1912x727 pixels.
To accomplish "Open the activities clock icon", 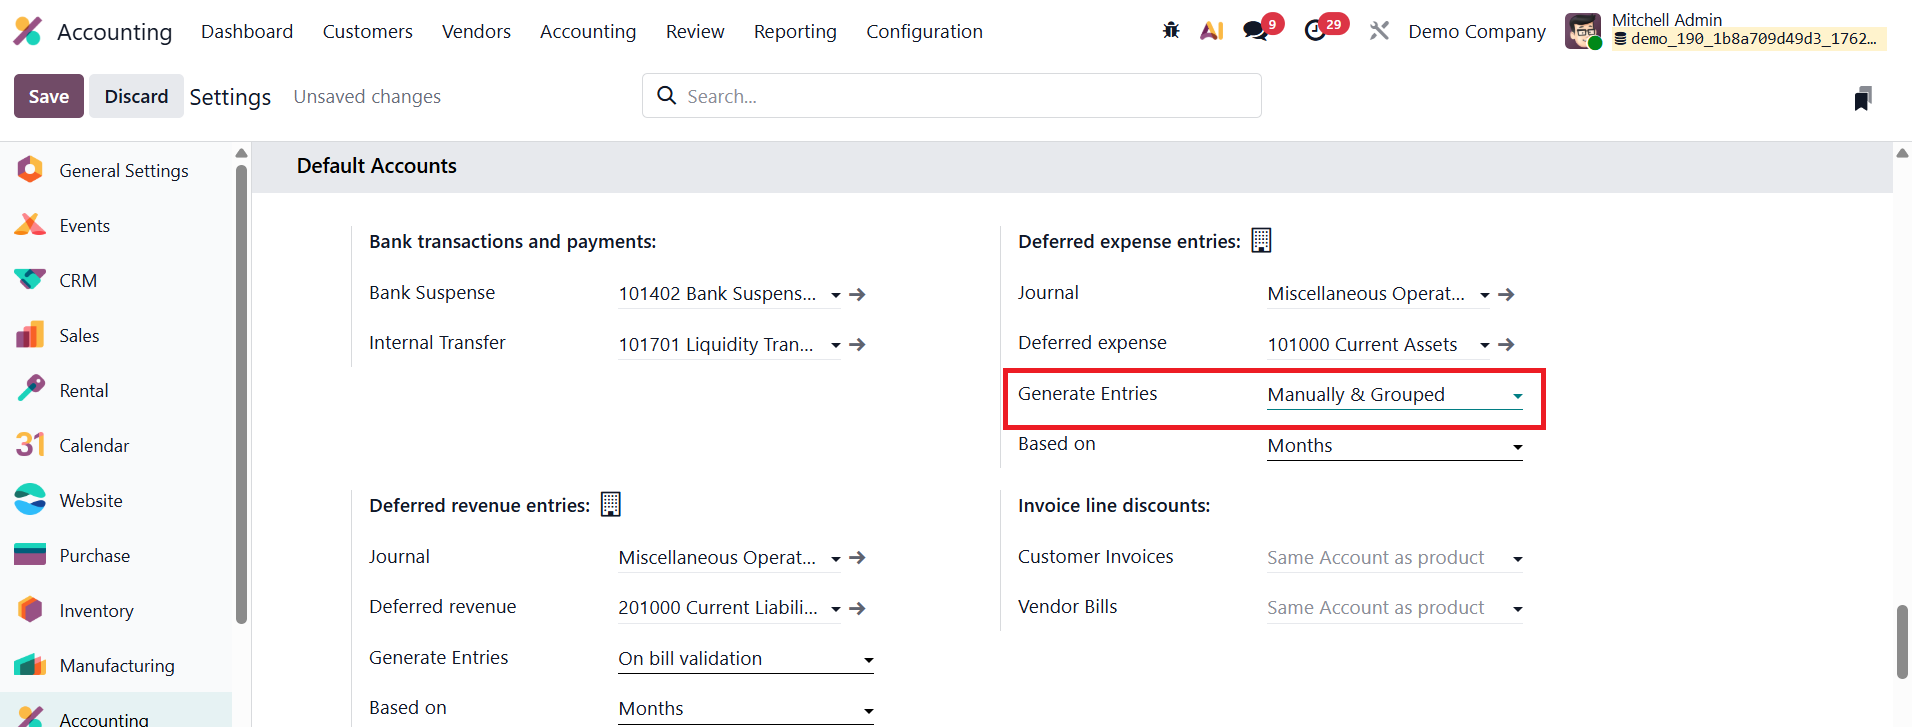I will click(x=1315, y=31).
